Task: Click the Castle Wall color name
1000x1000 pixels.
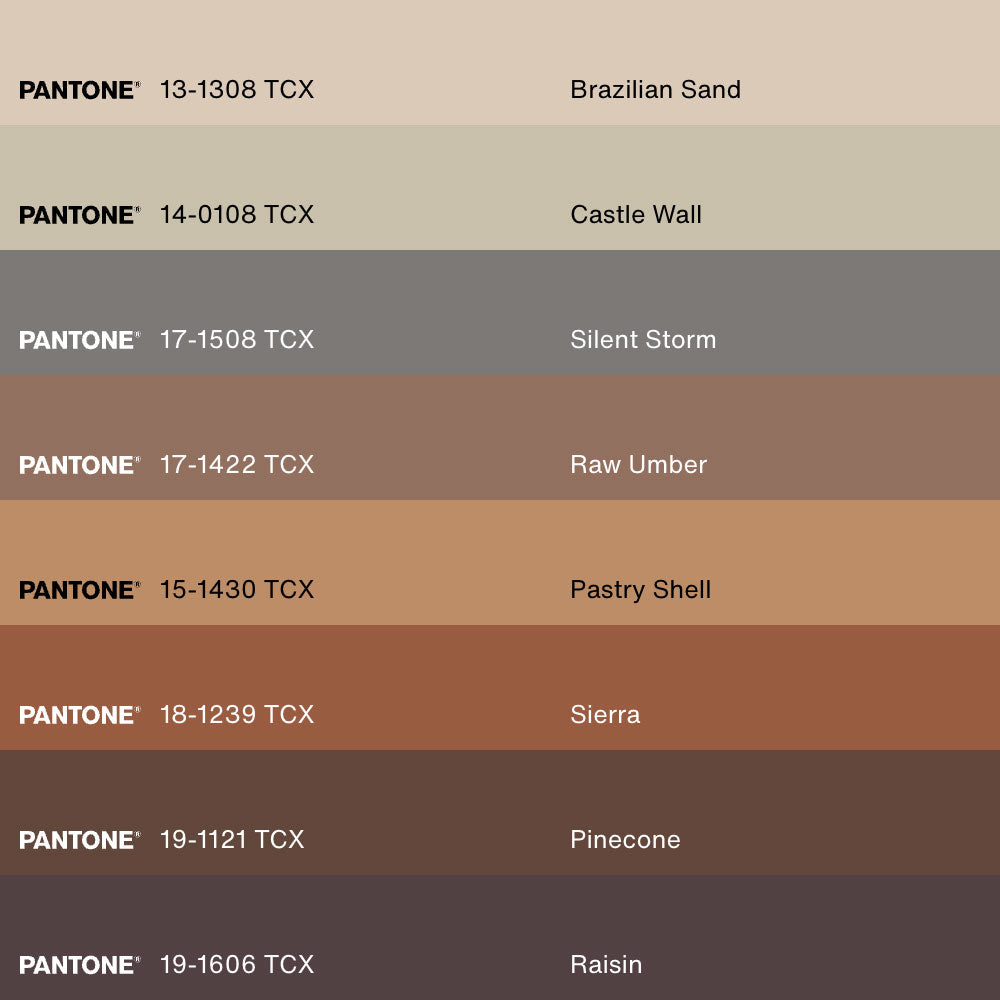Action: coord(636,215)
